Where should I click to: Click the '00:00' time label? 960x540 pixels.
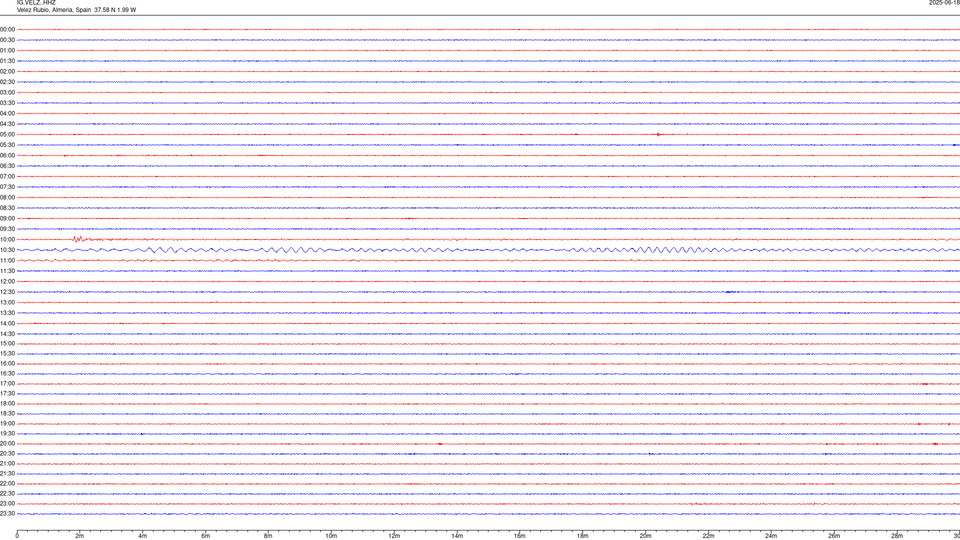[7, 29]
